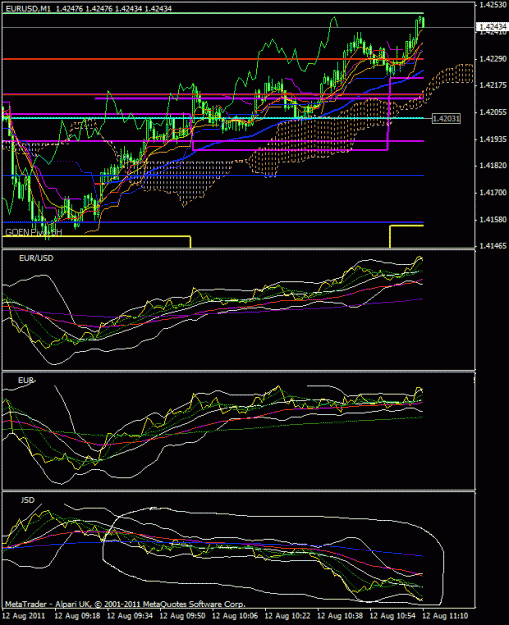The width and height of the screenshot is (509, 625).
Task: Click the 1.41580 price axis label
Action: click(x=493, y=220)
